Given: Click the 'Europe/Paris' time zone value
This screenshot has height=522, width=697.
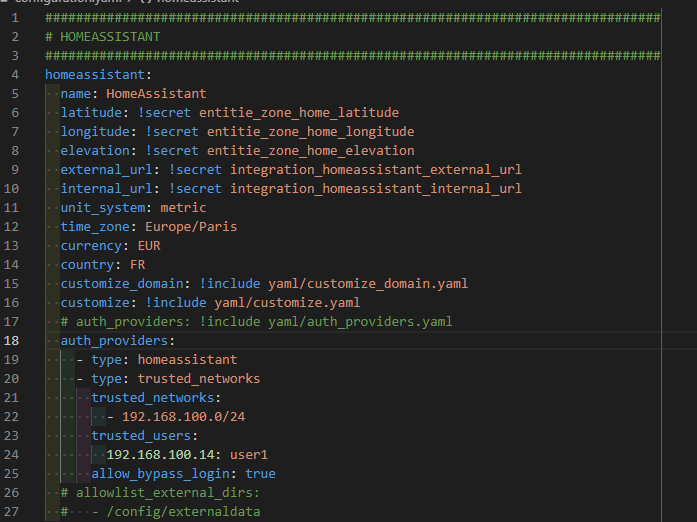Looking at the screenshot, I should point(191,227).
